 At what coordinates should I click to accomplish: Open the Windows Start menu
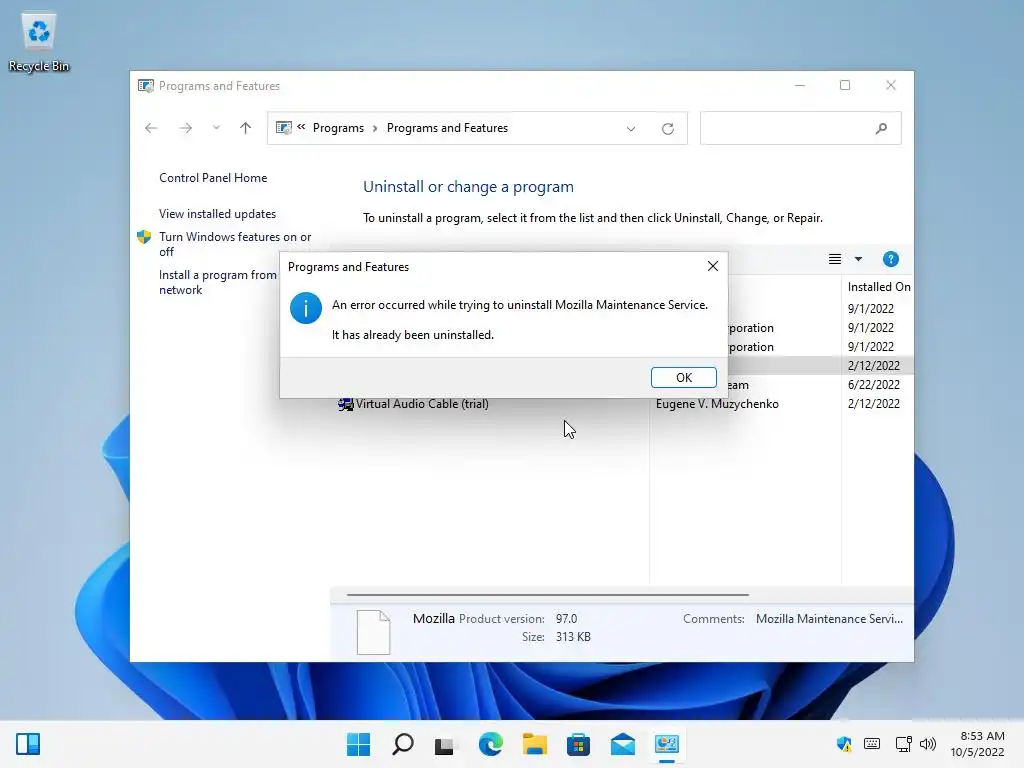click(358, 744)
